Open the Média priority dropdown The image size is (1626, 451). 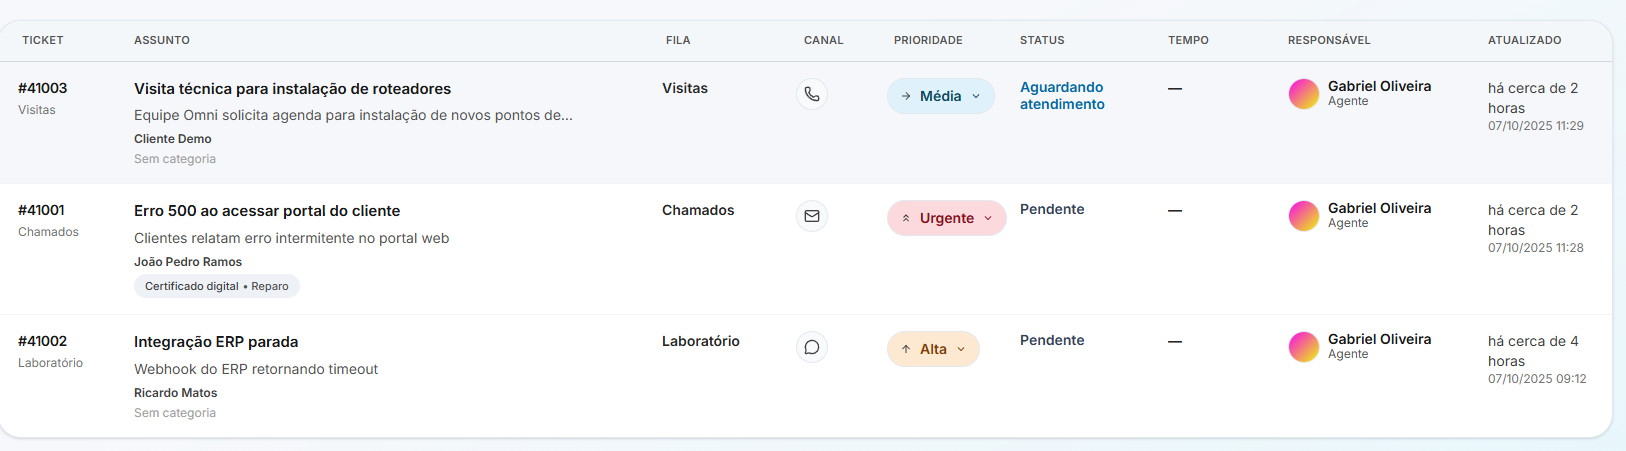click(x=940, y=96)
